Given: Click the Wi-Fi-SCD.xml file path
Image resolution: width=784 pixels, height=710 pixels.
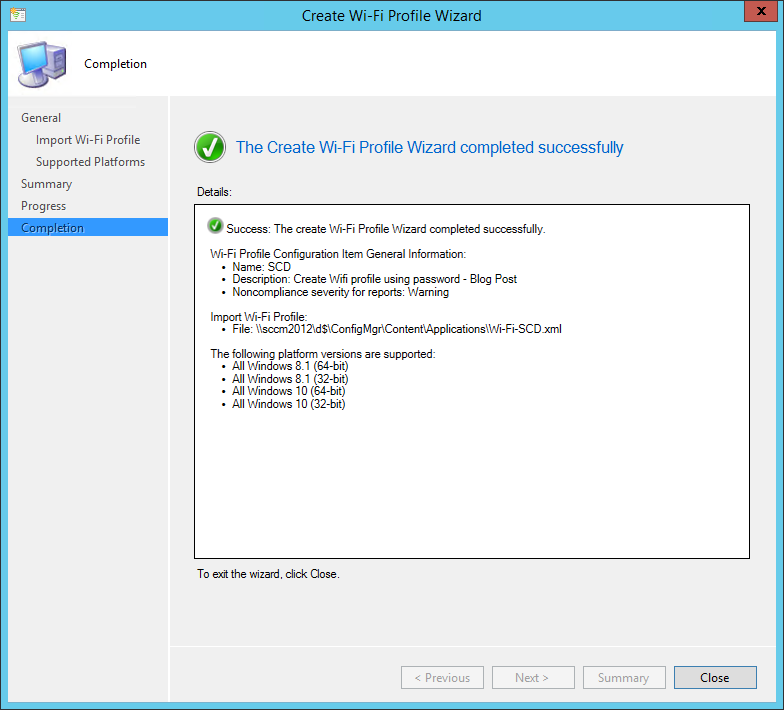Looking at the screenshot, I should tap(397, 329).
